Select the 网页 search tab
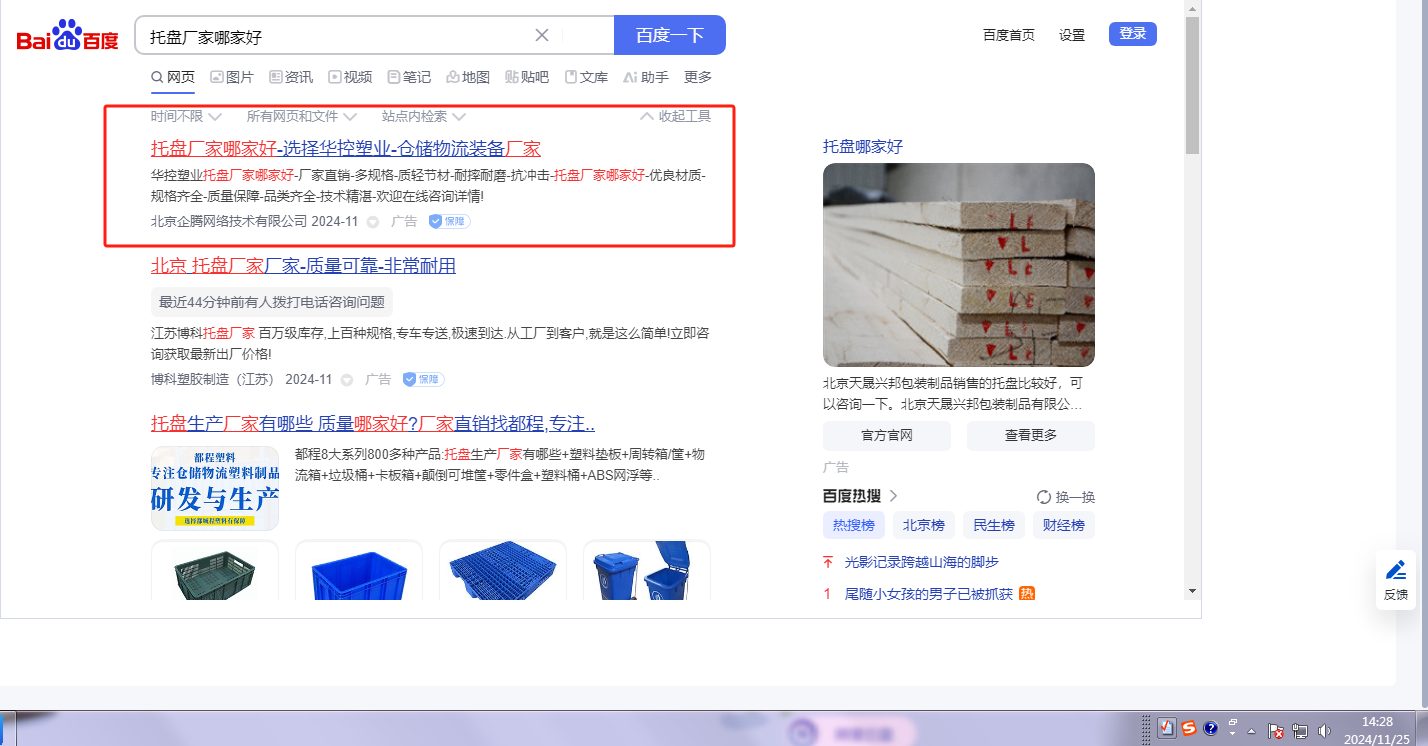 [173, 77]
